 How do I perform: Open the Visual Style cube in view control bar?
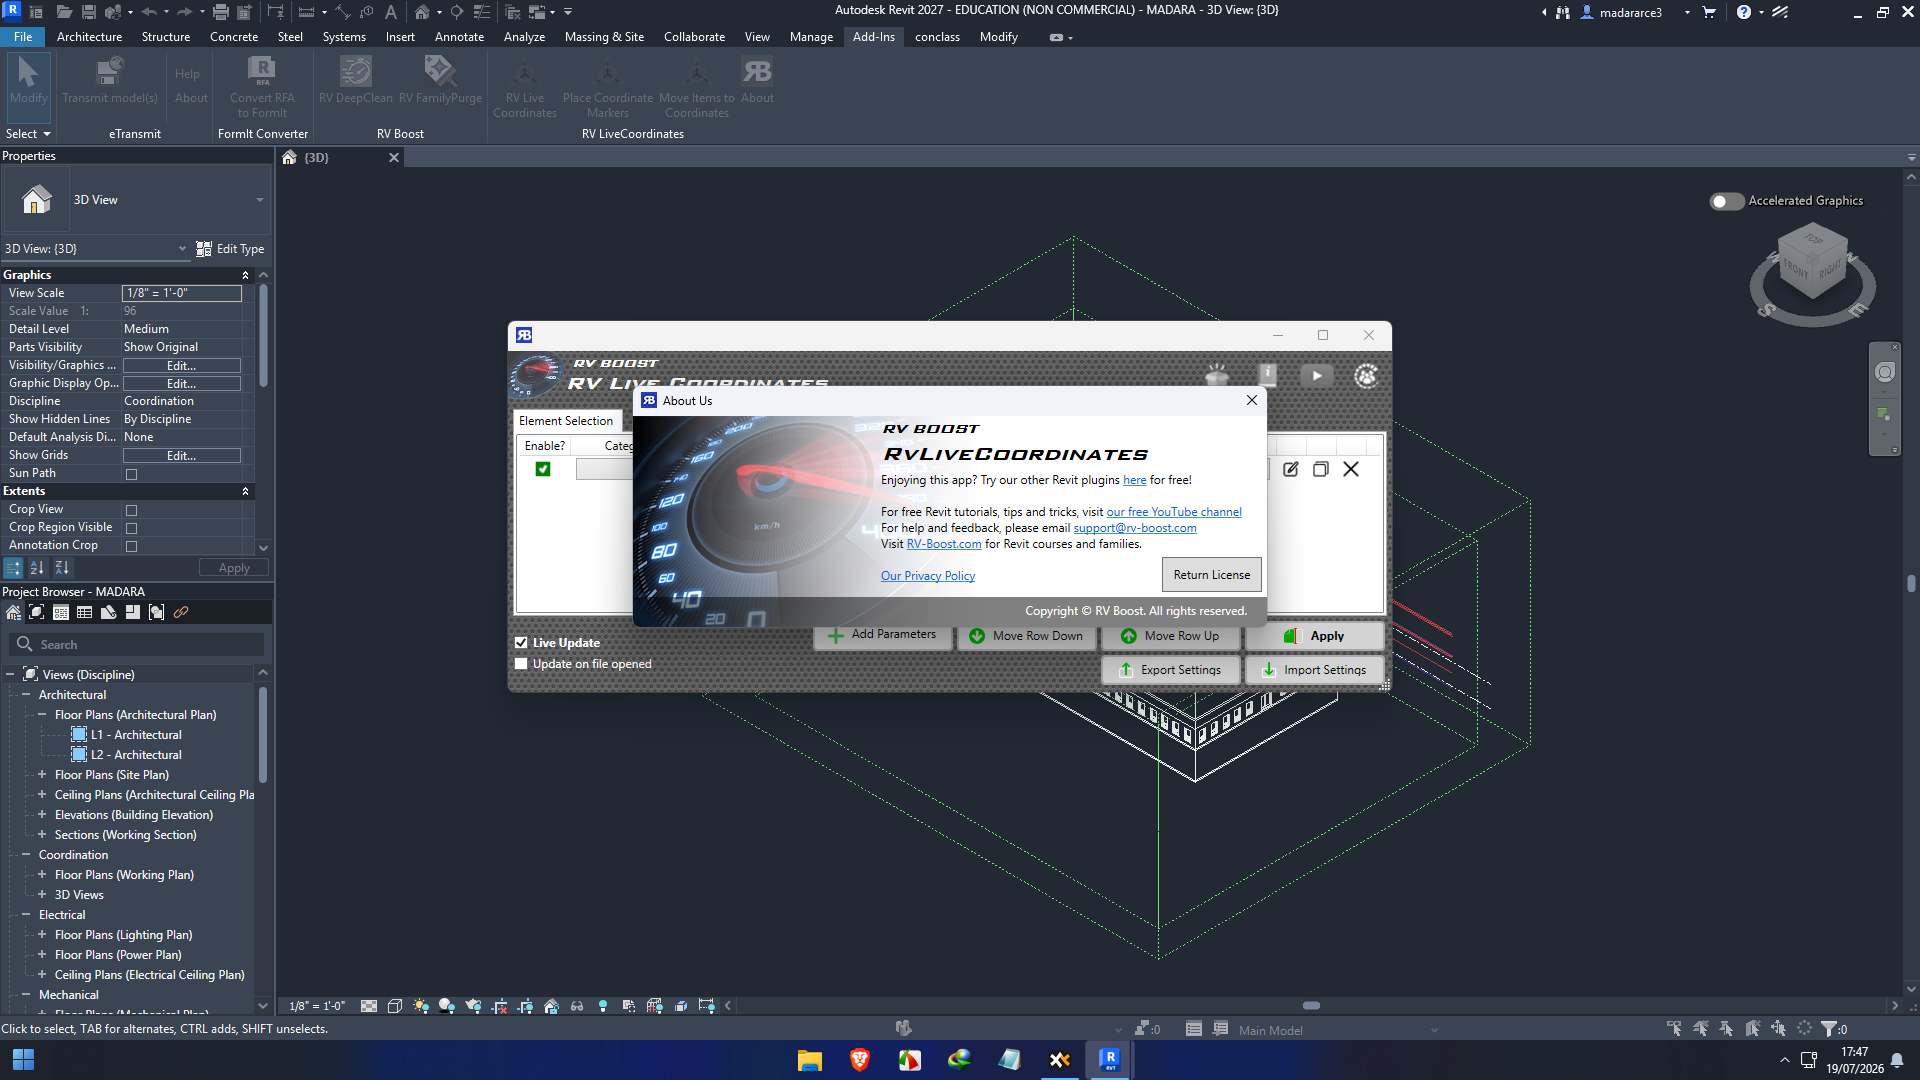point(395,1006)
